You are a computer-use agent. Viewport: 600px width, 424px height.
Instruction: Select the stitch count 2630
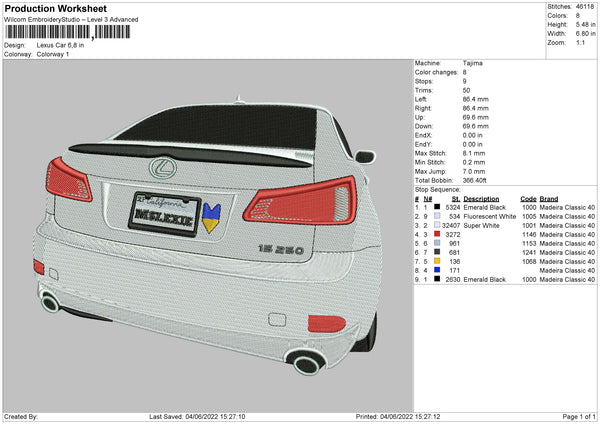(453, 279)
